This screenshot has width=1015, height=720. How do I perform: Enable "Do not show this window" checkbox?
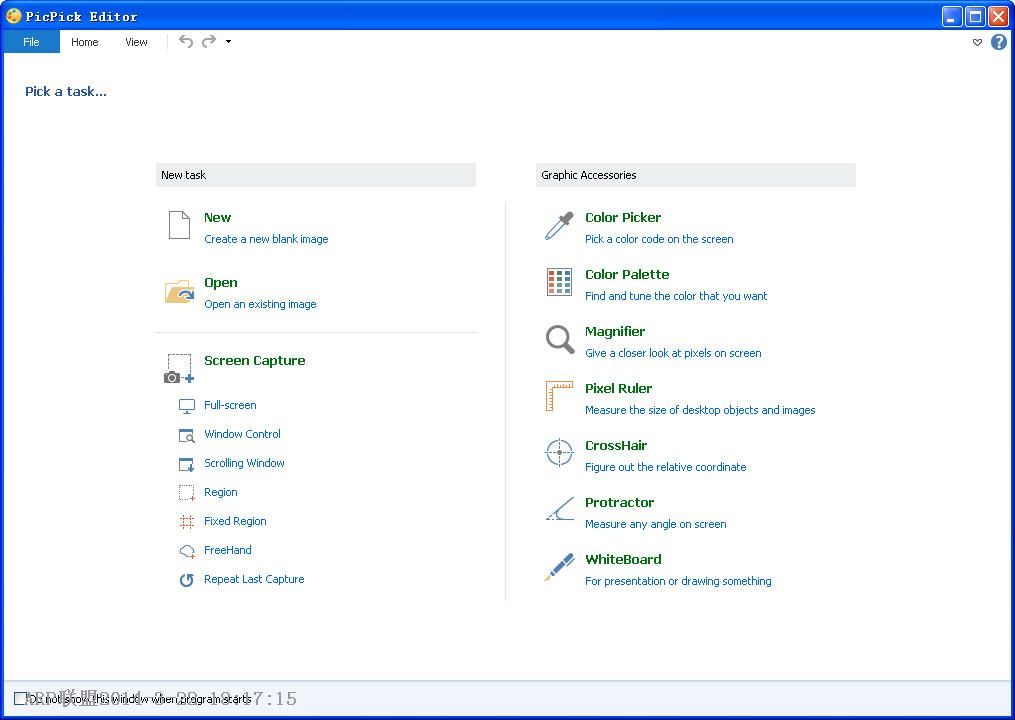21,698
